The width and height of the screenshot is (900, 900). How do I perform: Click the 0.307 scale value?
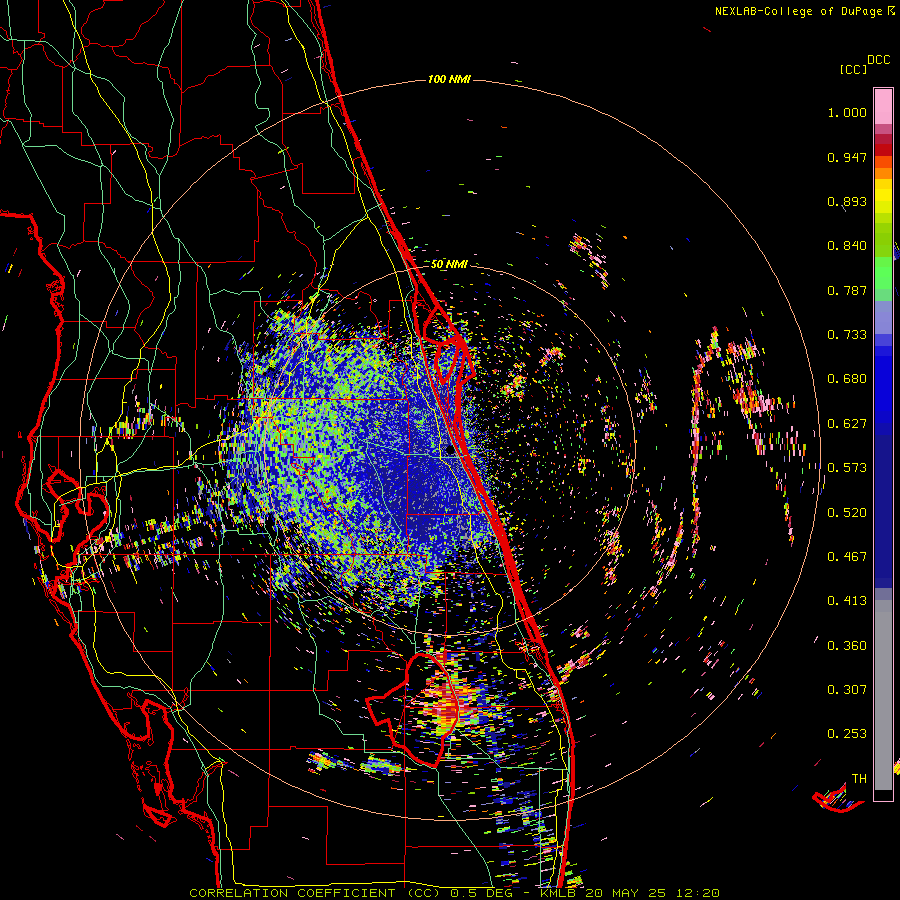[x=847, y=690]
